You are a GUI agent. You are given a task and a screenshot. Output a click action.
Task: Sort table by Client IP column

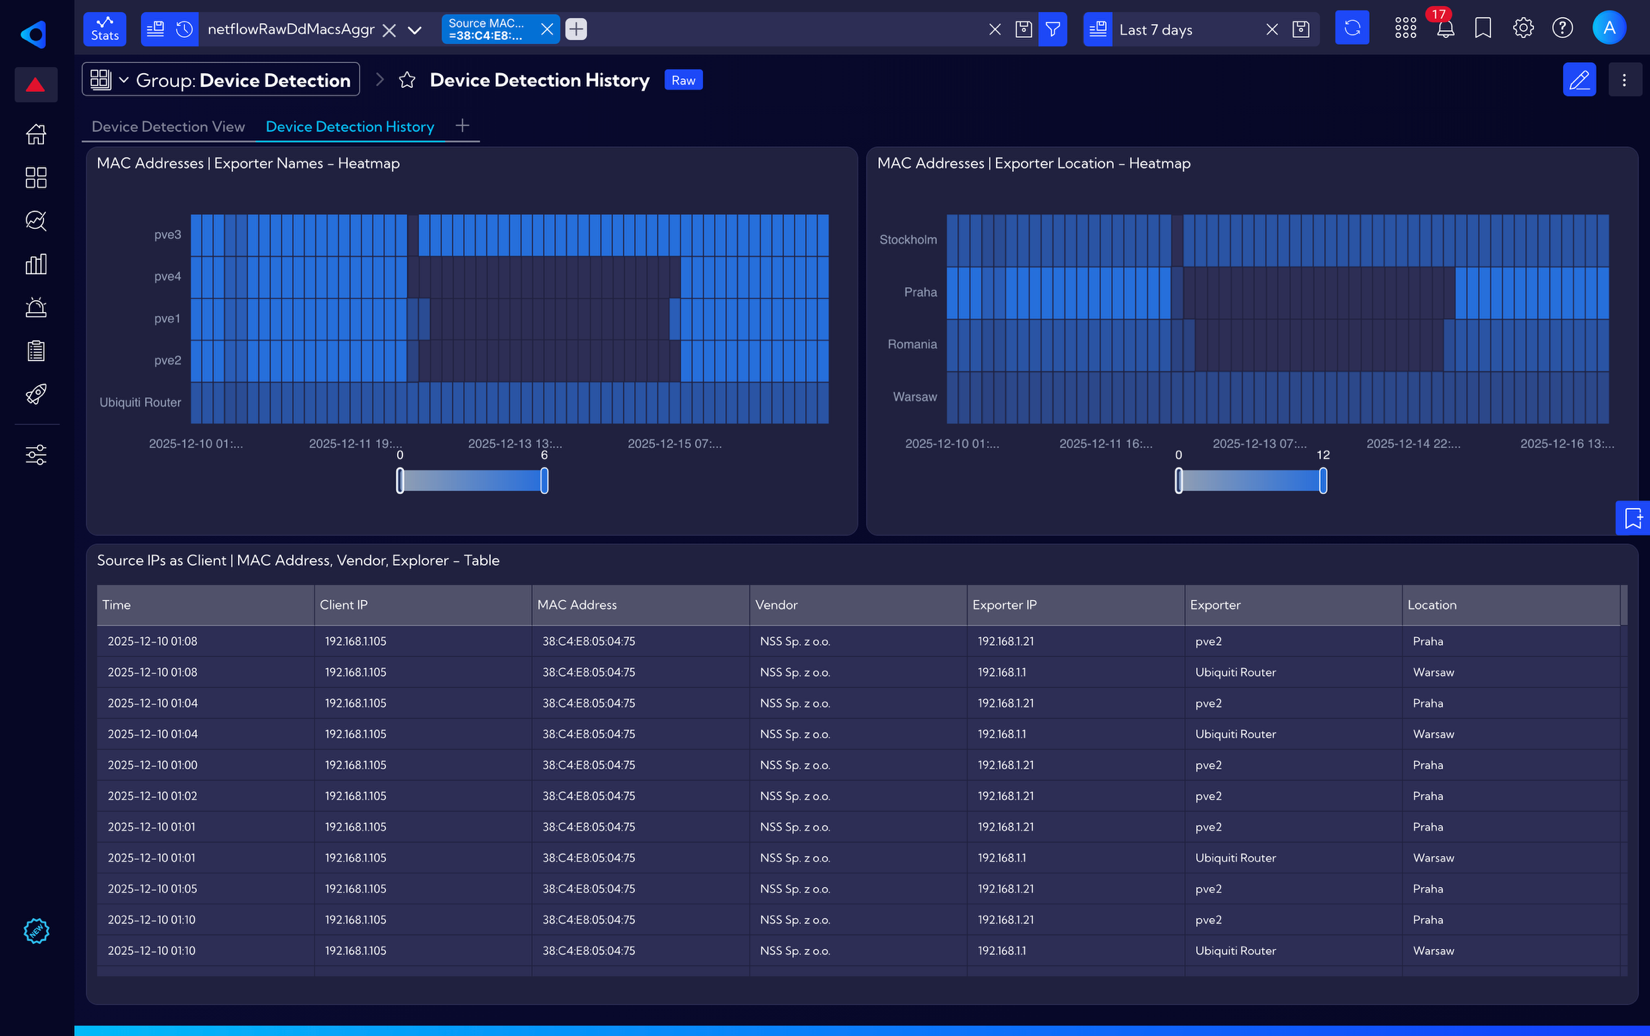click(x=423, y=605)
